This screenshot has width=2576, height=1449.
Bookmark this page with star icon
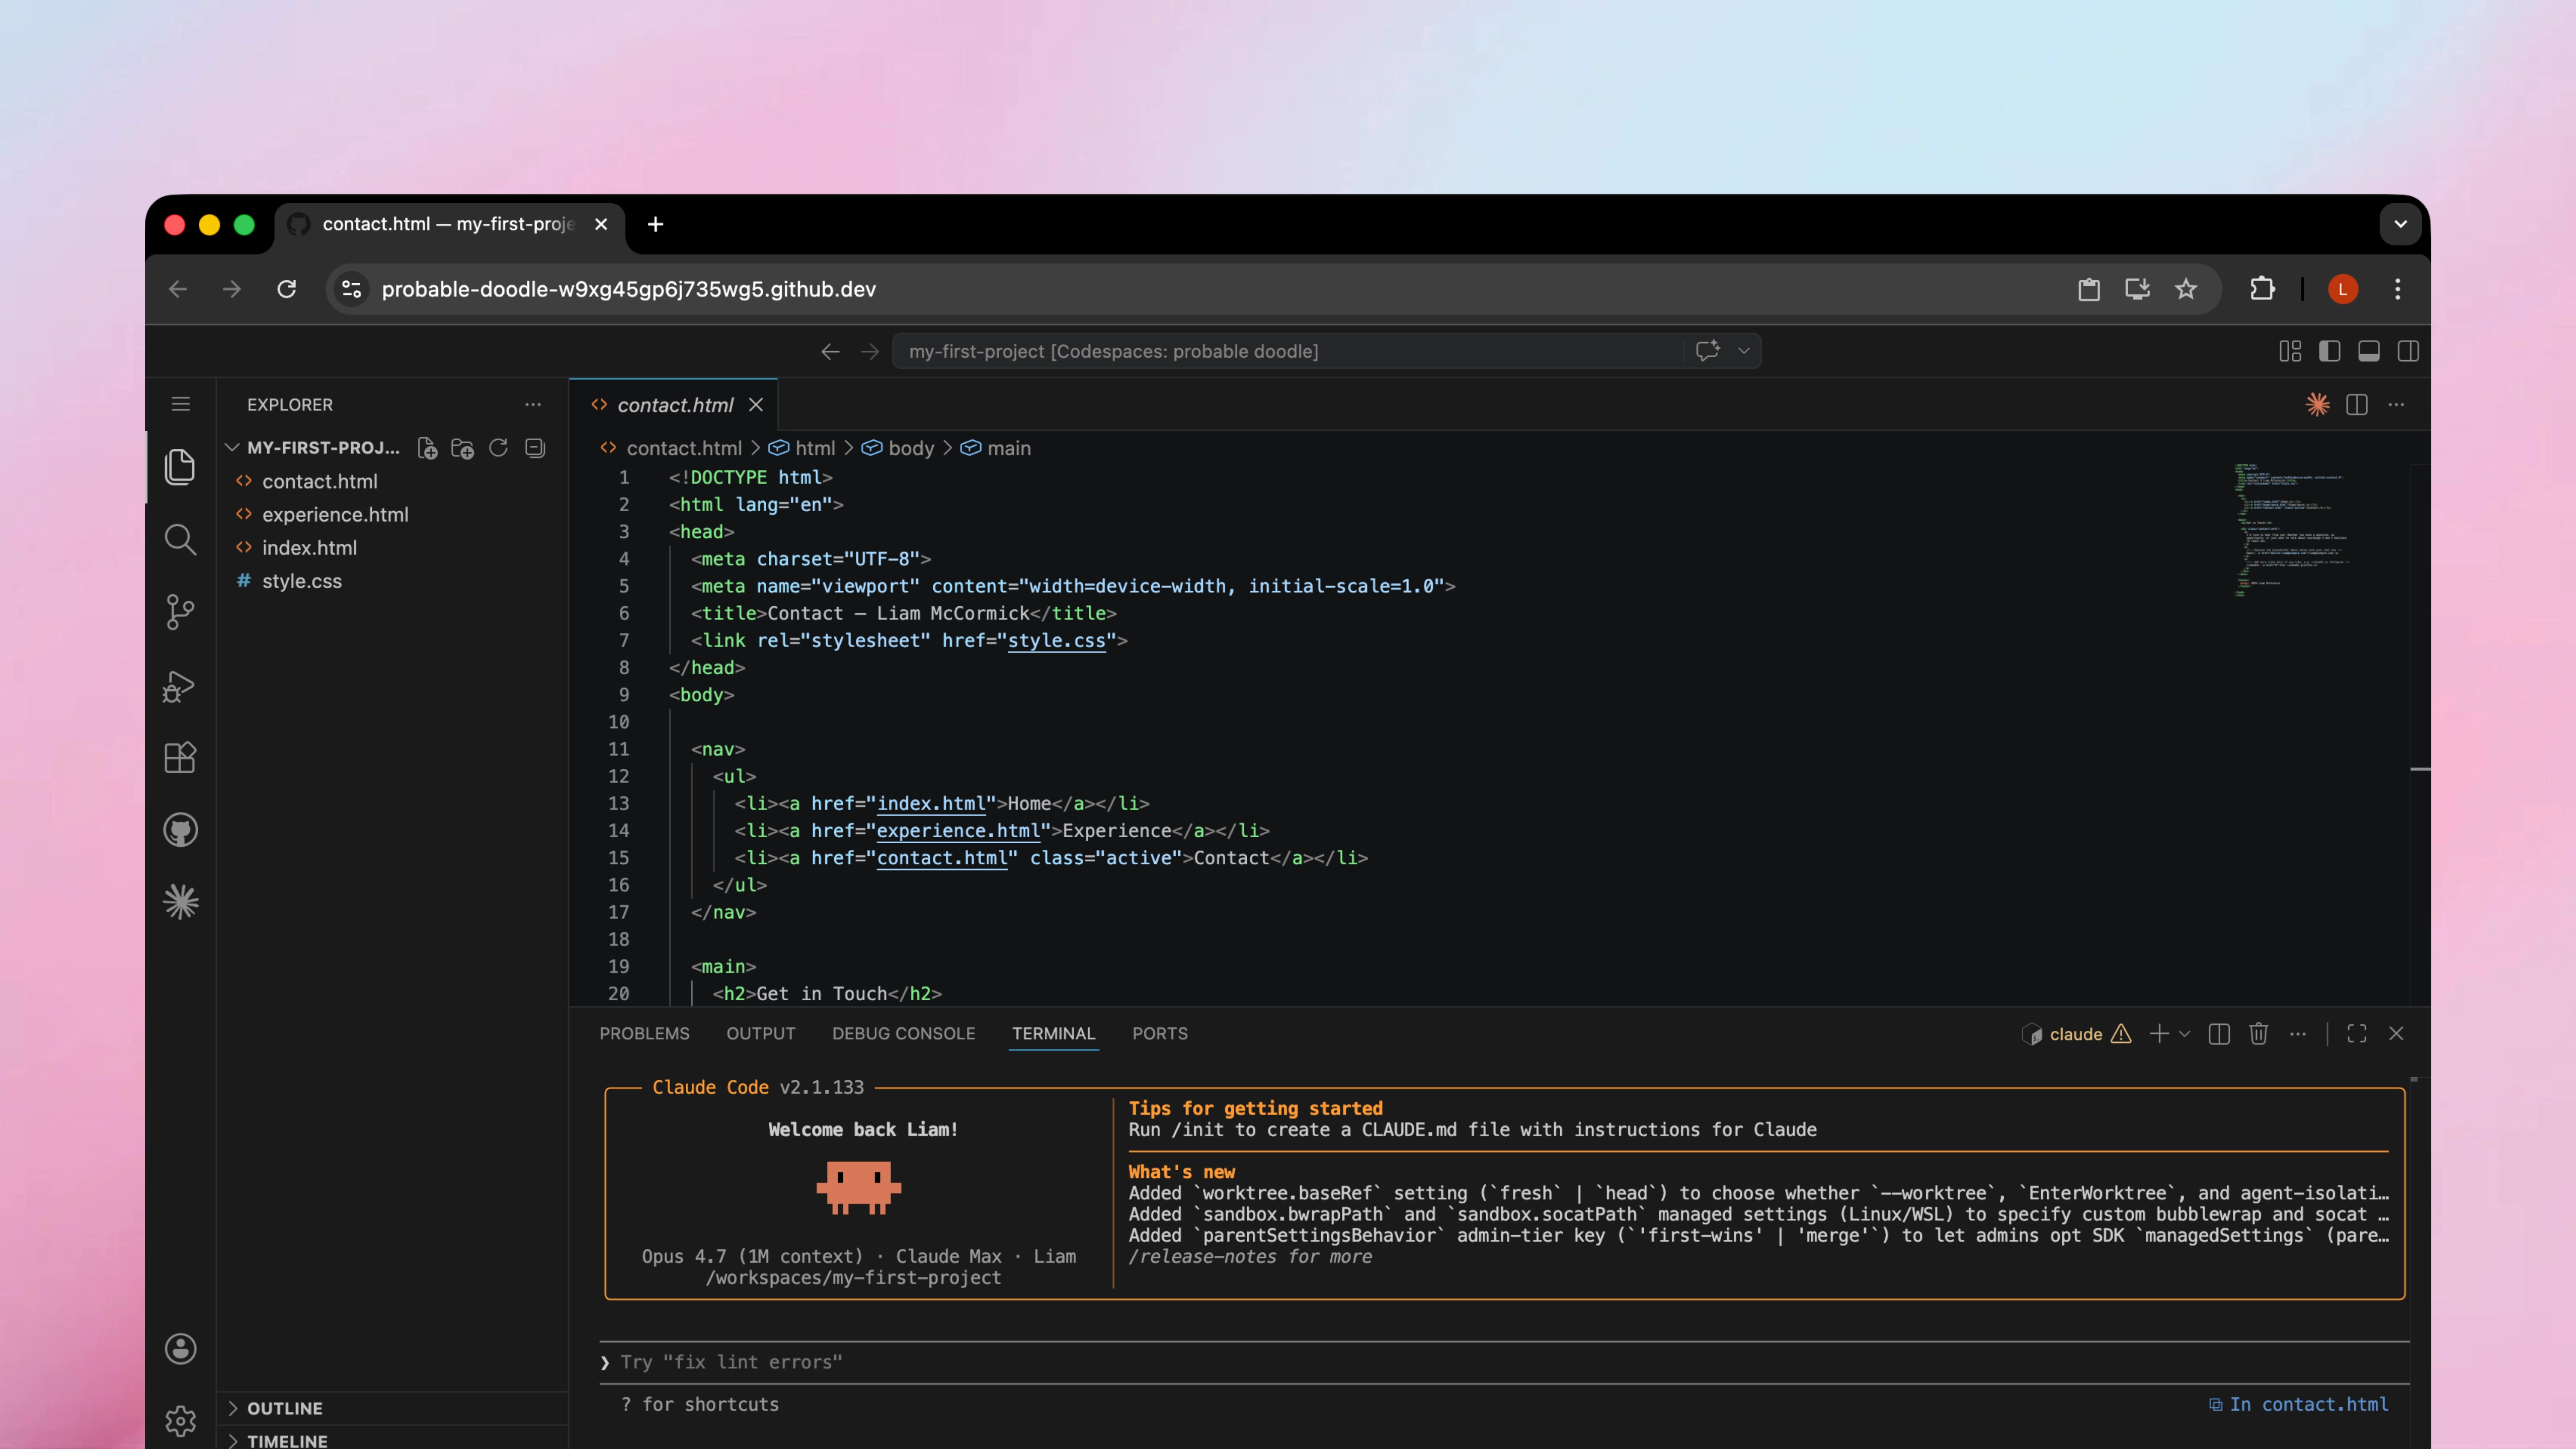(x=2186, y=289)
